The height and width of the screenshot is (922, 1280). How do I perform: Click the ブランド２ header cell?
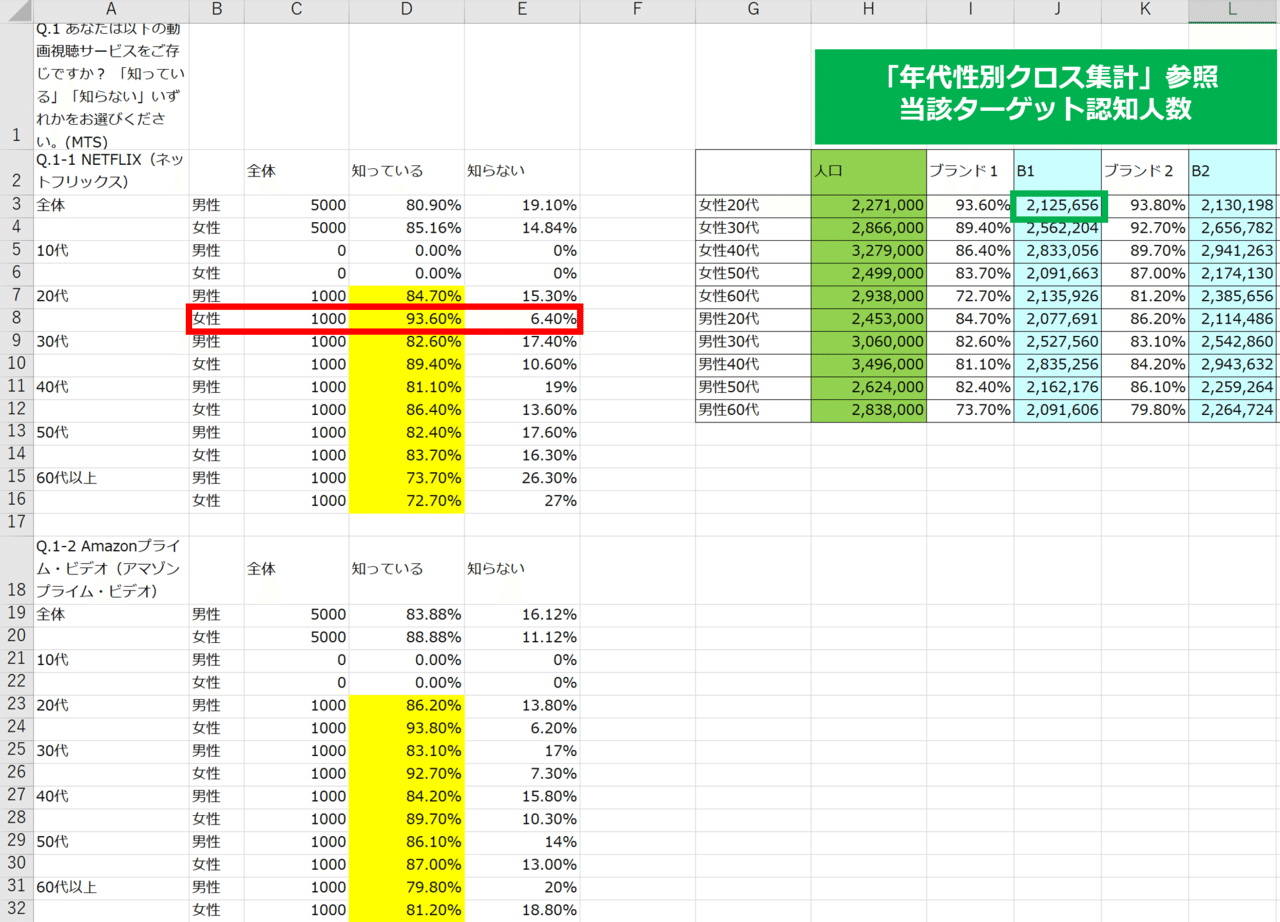(x=1145, y=172)
